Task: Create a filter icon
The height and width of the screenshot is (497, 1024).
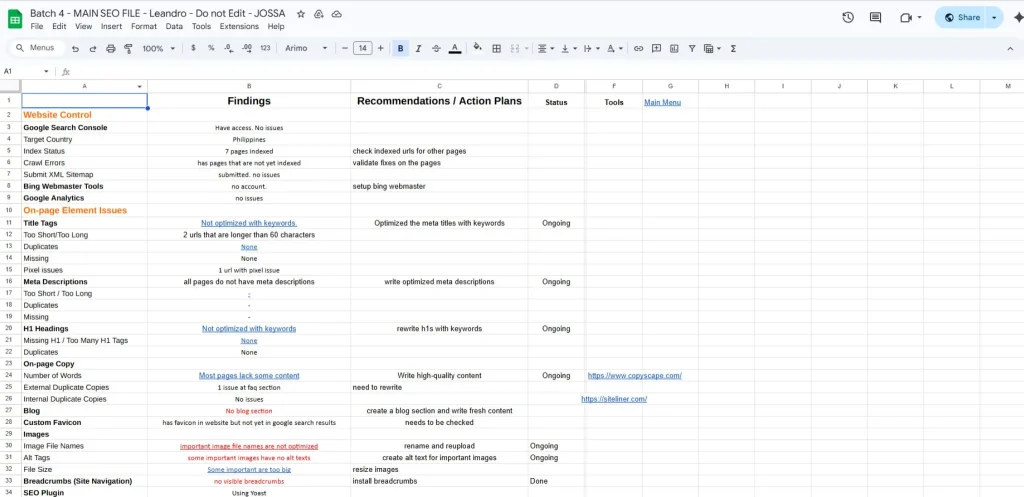Action: [x=692, y=48]
